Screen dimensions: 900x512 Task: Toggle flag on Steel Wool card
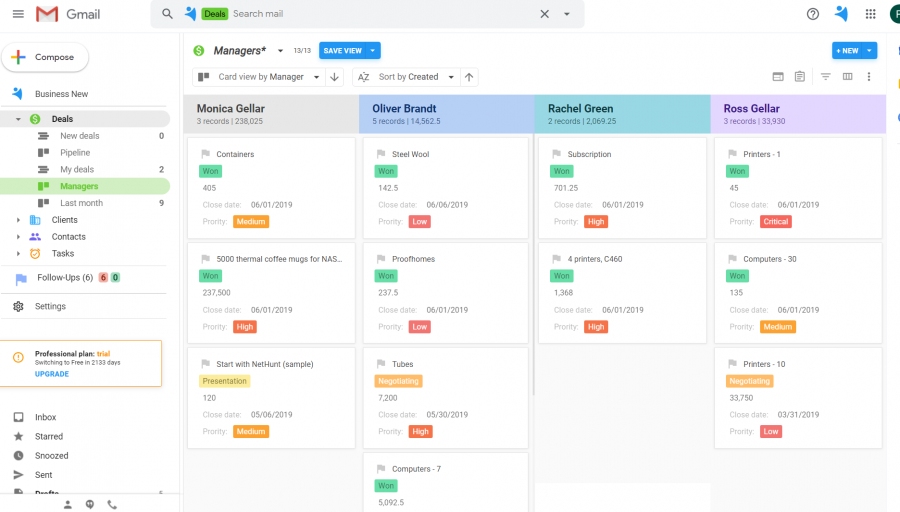pos(381,154)
